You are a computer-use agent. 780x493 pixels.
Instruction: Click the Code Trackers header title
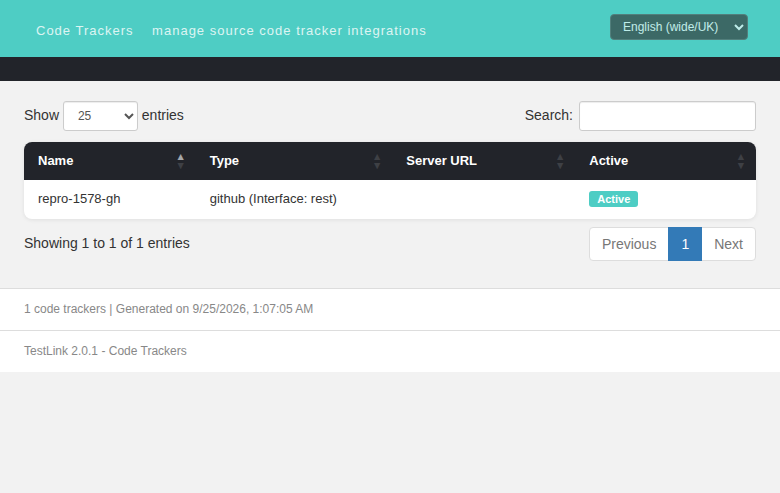click(85, 31)
